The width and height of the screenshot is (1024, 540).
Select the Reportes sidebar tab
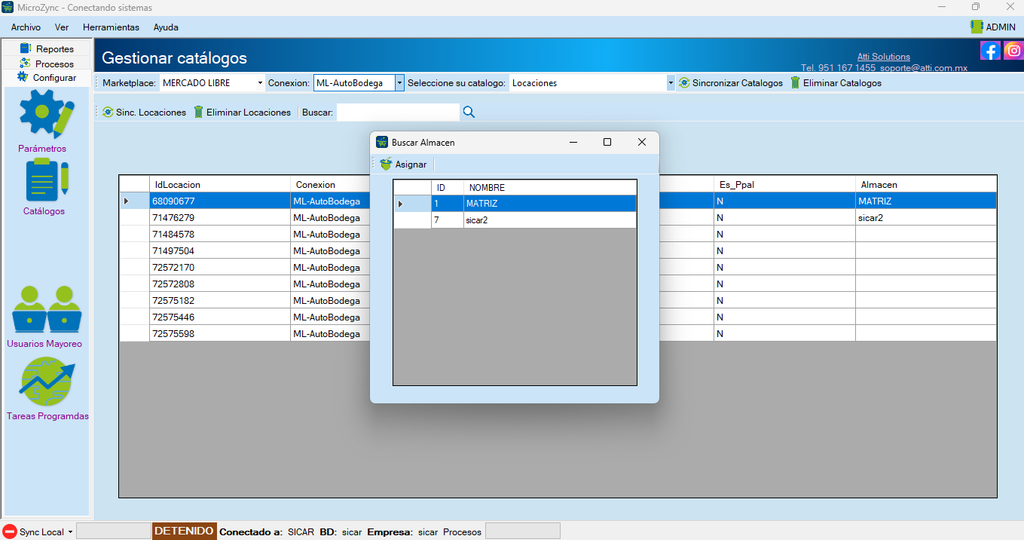[47, 48]
